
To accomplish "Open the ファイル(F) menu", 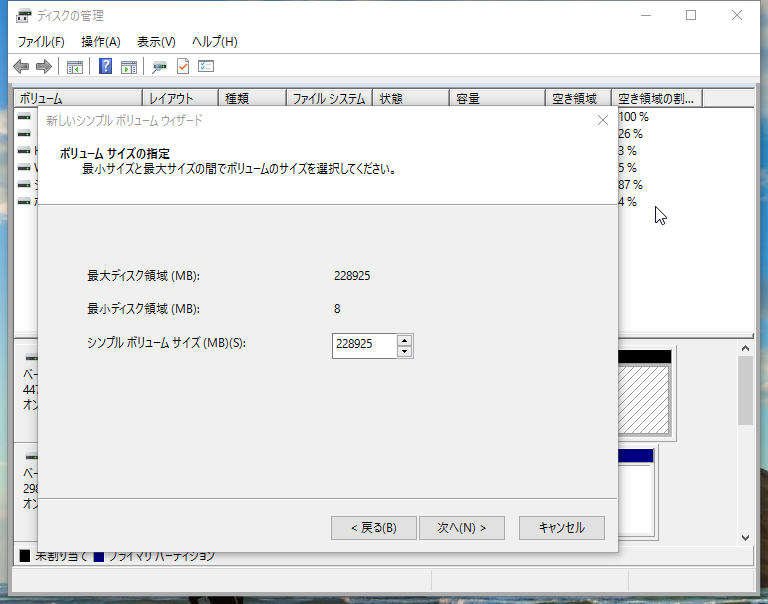I will pyautogui.click(x=41, y=42).
